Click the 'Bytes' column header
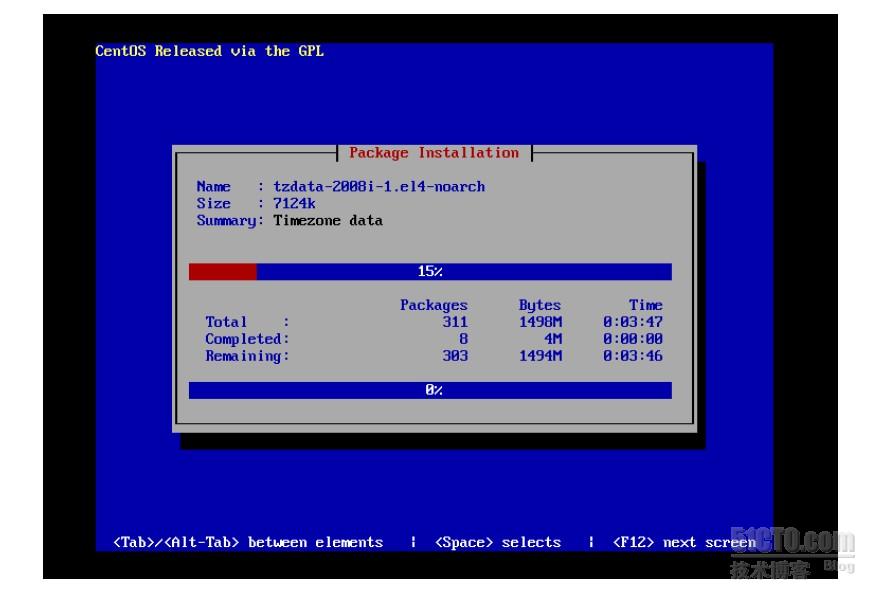This screenshot has width=869, height=594. tap(540, 305)
